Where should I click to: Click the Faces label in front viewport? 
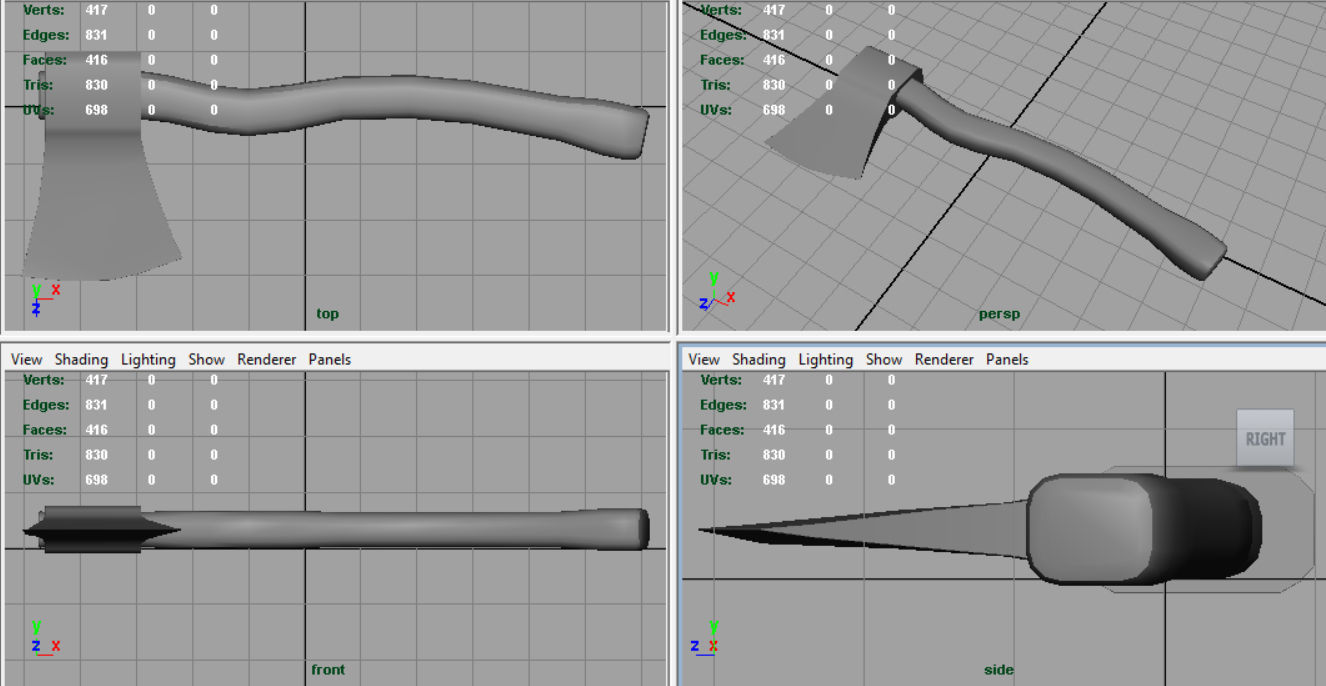tap(45, 430)
